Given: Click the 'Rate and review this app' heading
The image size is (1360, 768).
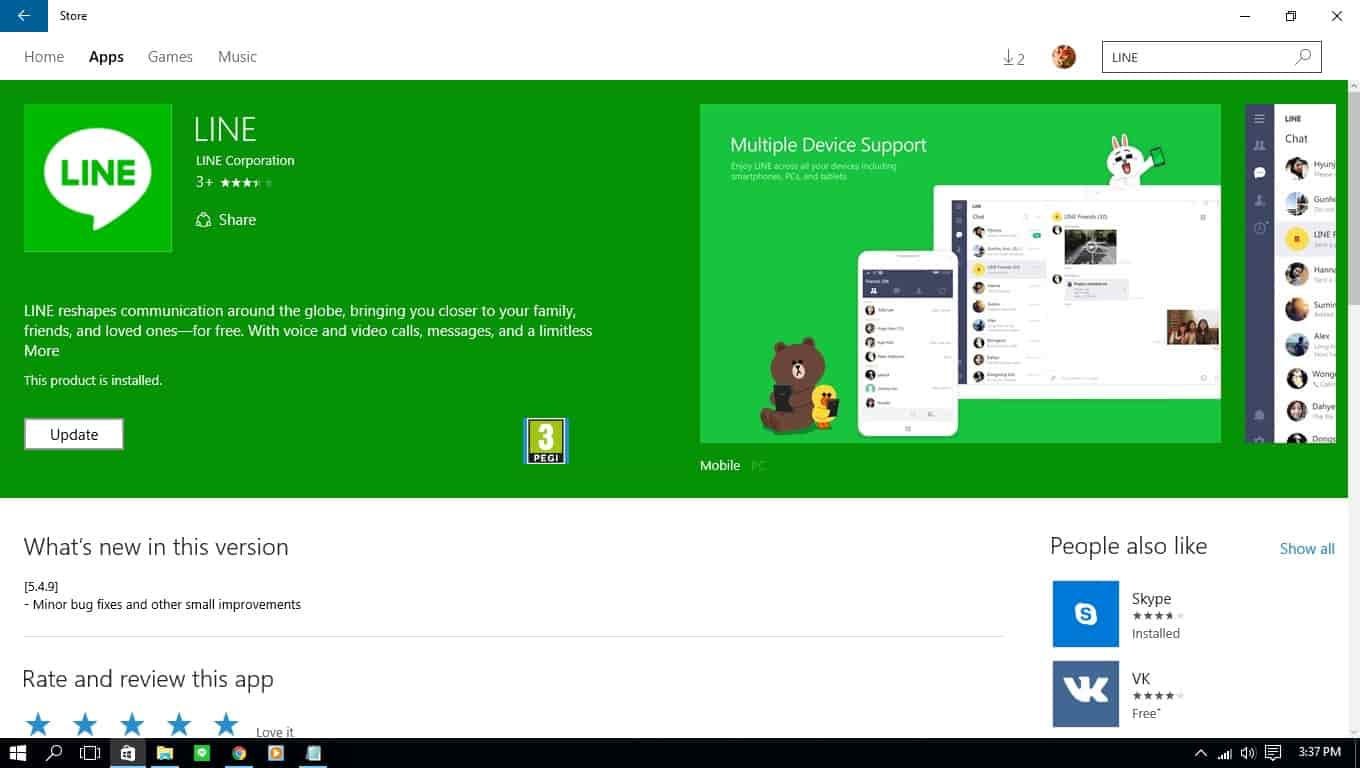Looking at the screenshot, I should point(148,679).
